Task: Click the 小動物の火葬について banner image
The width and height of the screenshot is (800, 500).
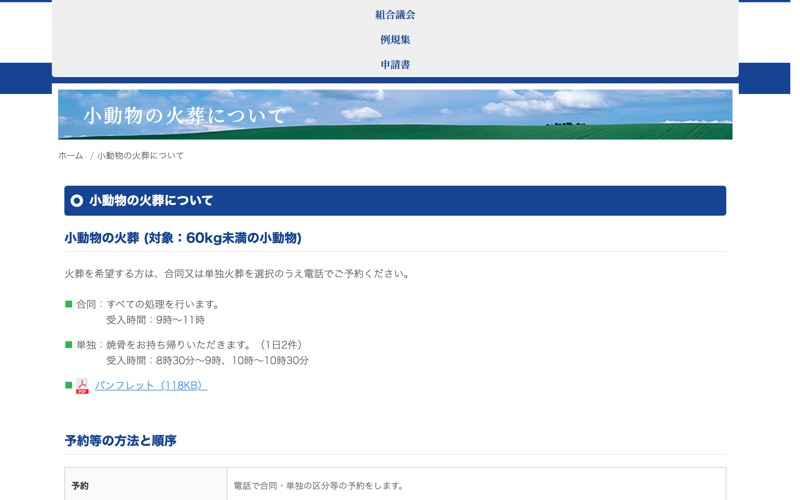Action: [395, 114]
